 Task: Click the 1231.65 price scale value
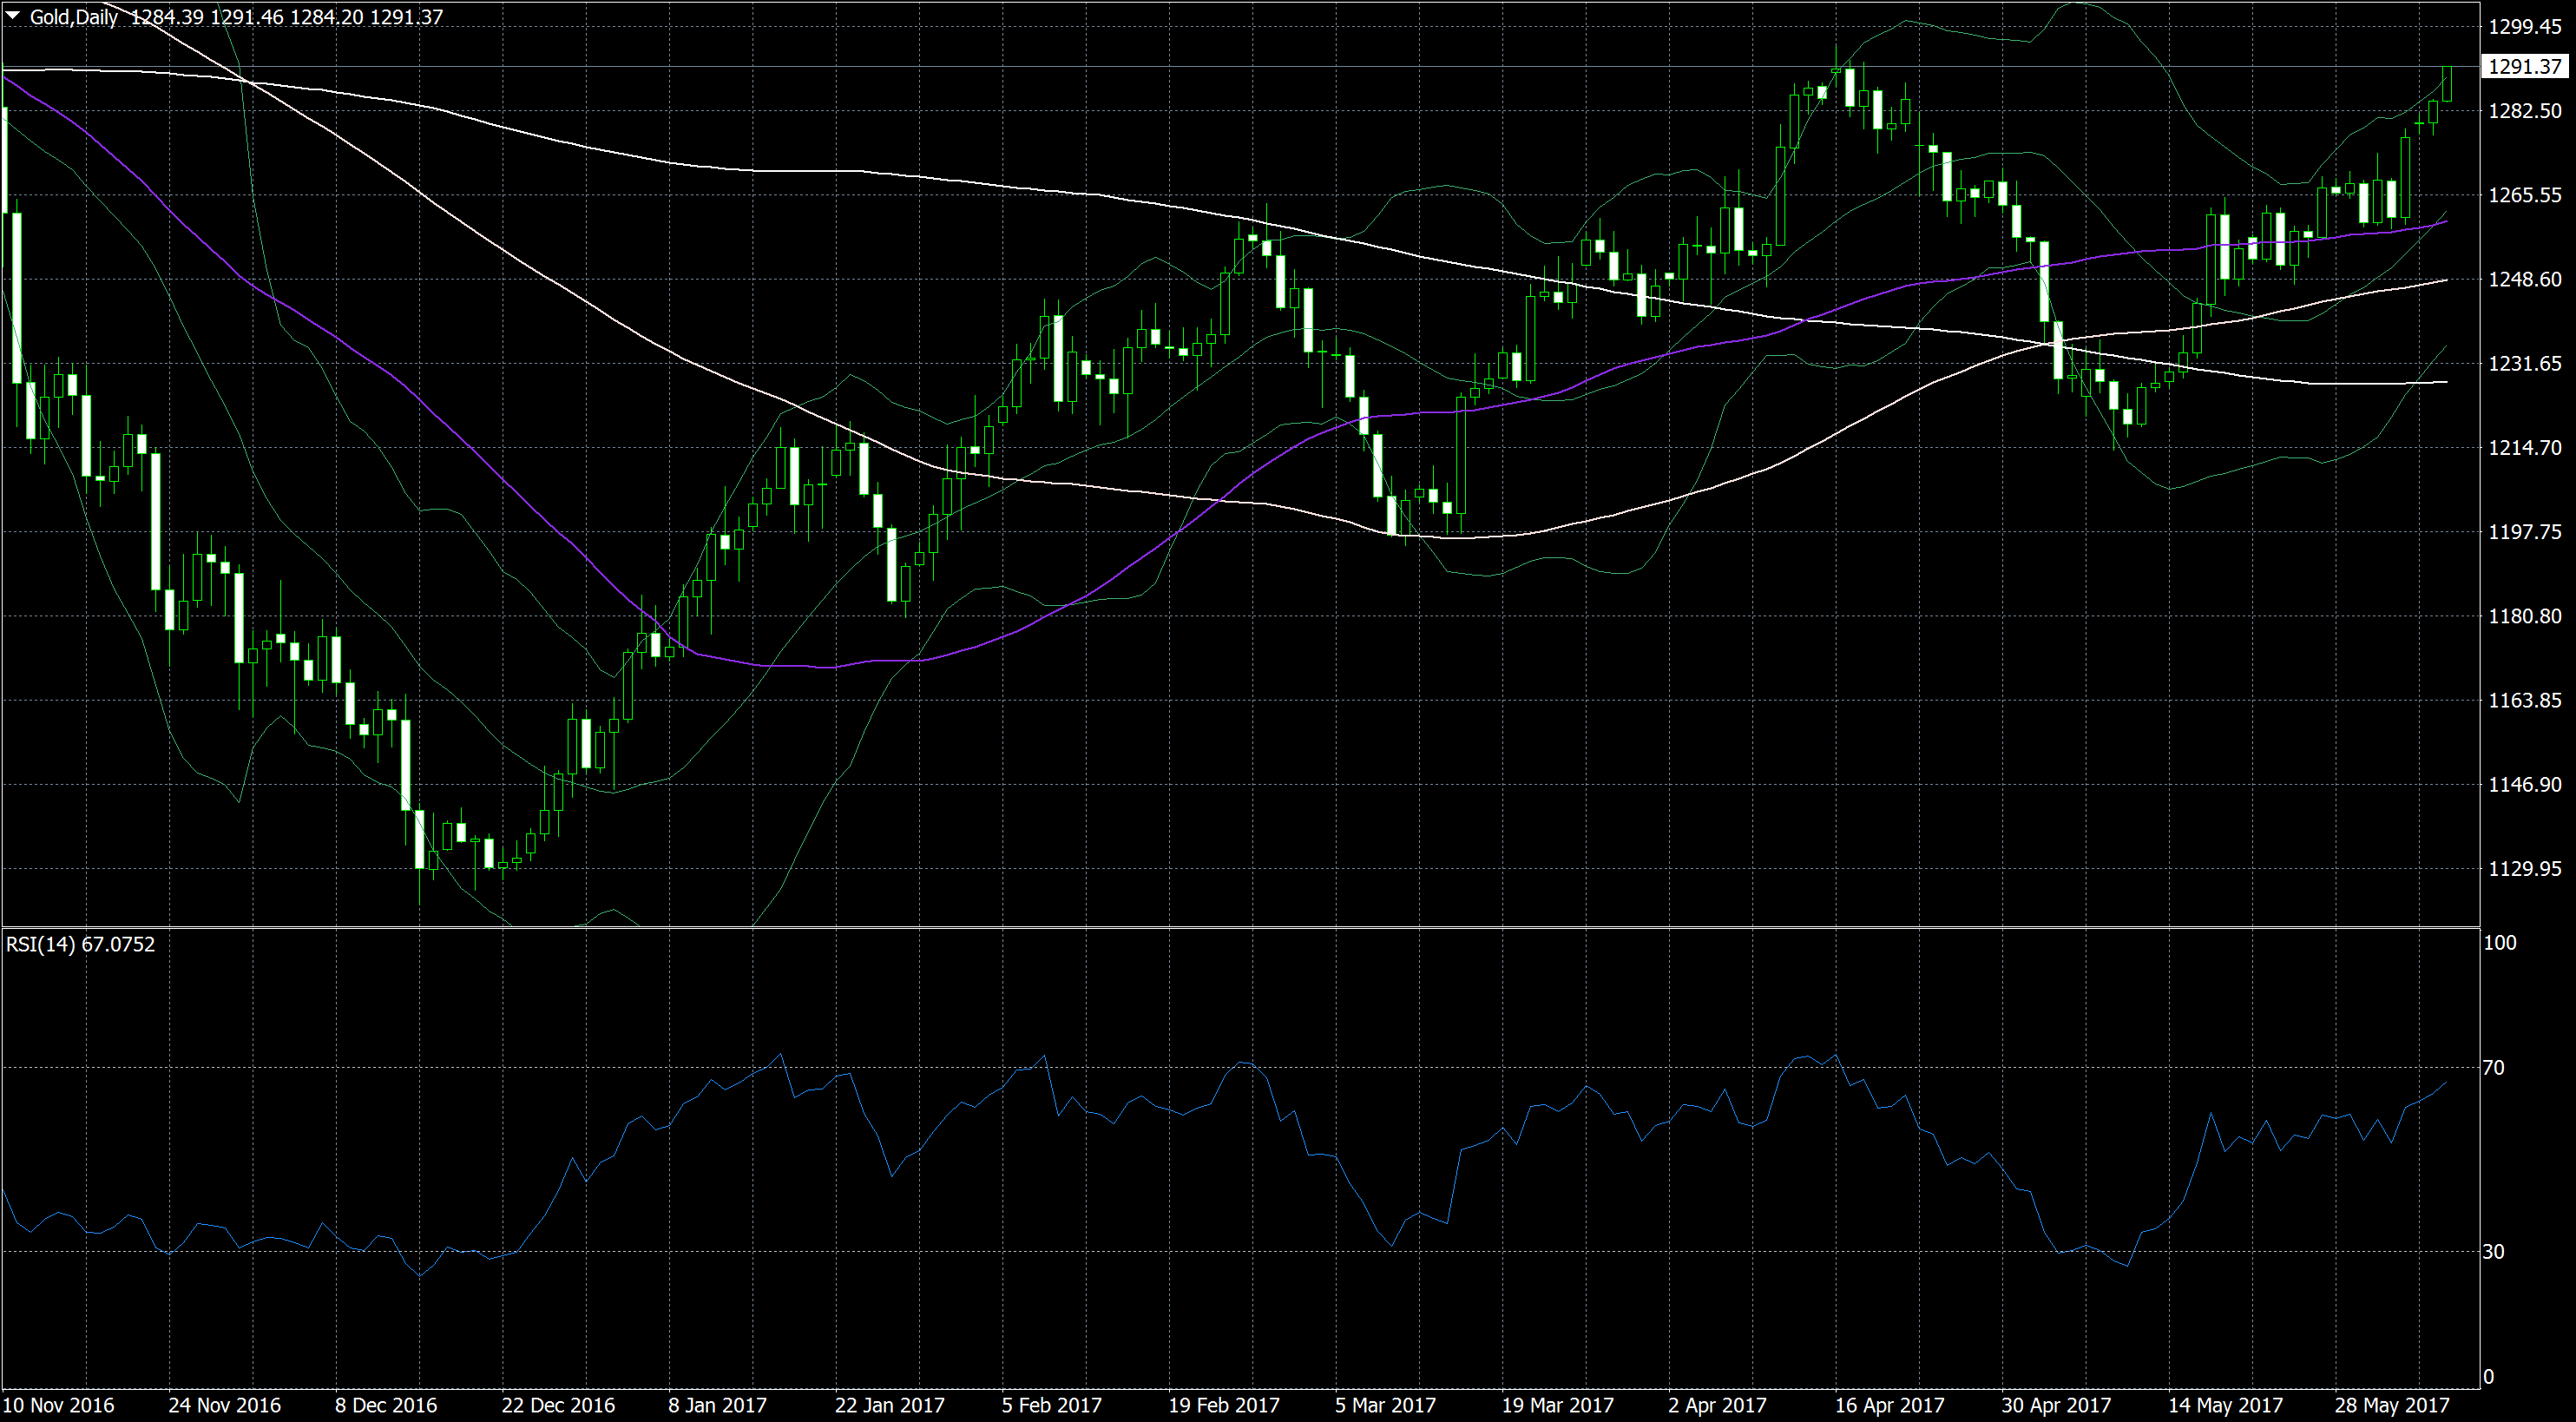click(2525, 363)
